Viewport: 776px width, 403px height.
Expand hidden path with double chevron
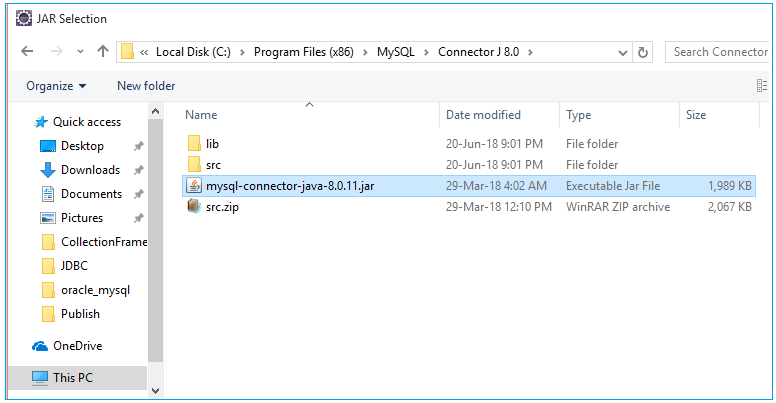click(x=144, y=52)
